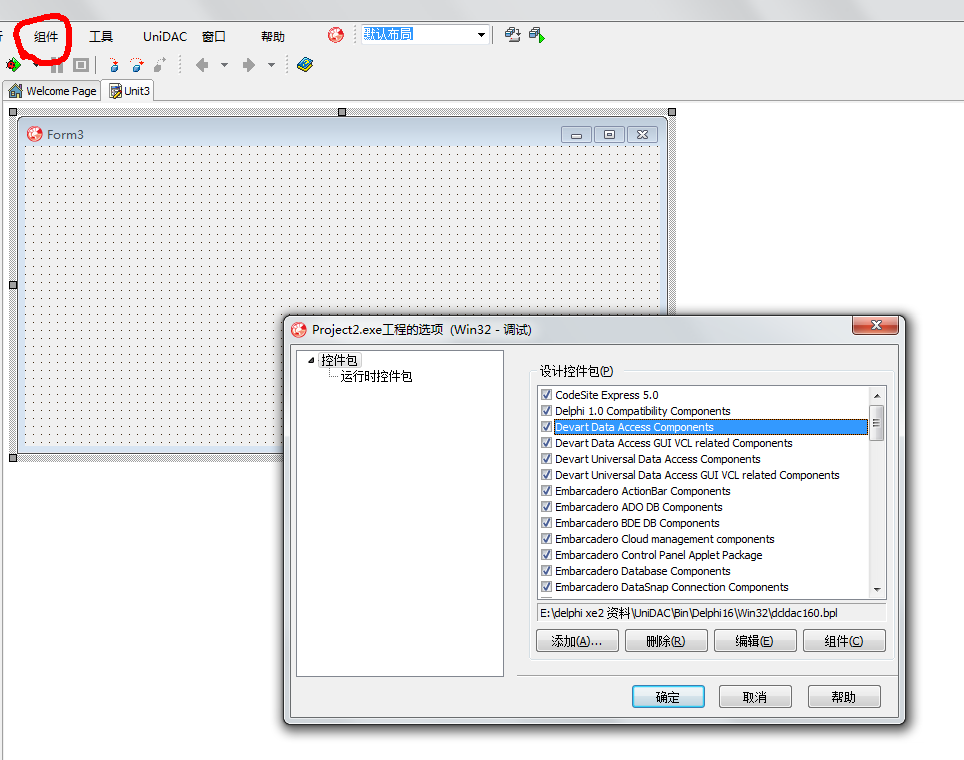The height and width of the screenshot is (760, 964).
Task: Click the dcldac160.bpl path field
Action: (x=711, y=613)
